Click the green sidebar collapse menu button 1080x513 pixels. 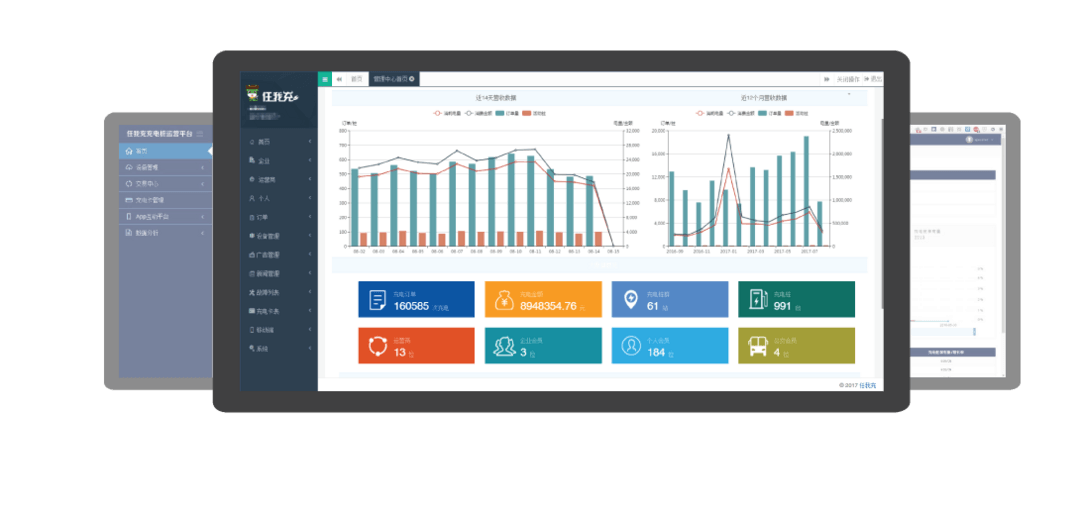pos(325,79)
